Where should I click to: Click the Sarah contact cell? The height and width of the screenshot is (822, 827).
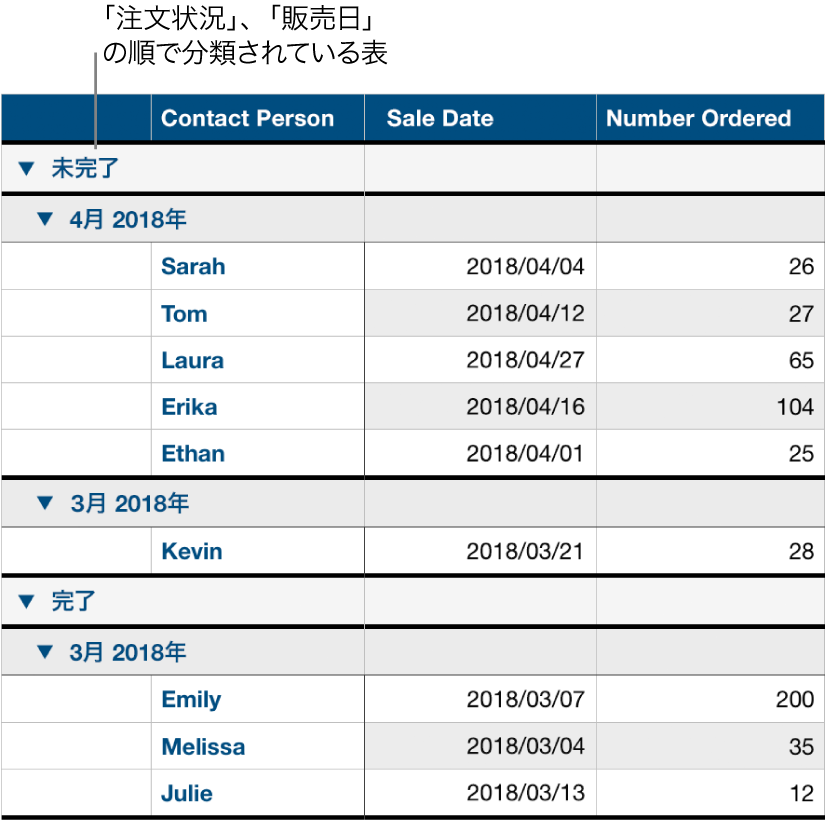coord(193,266)
